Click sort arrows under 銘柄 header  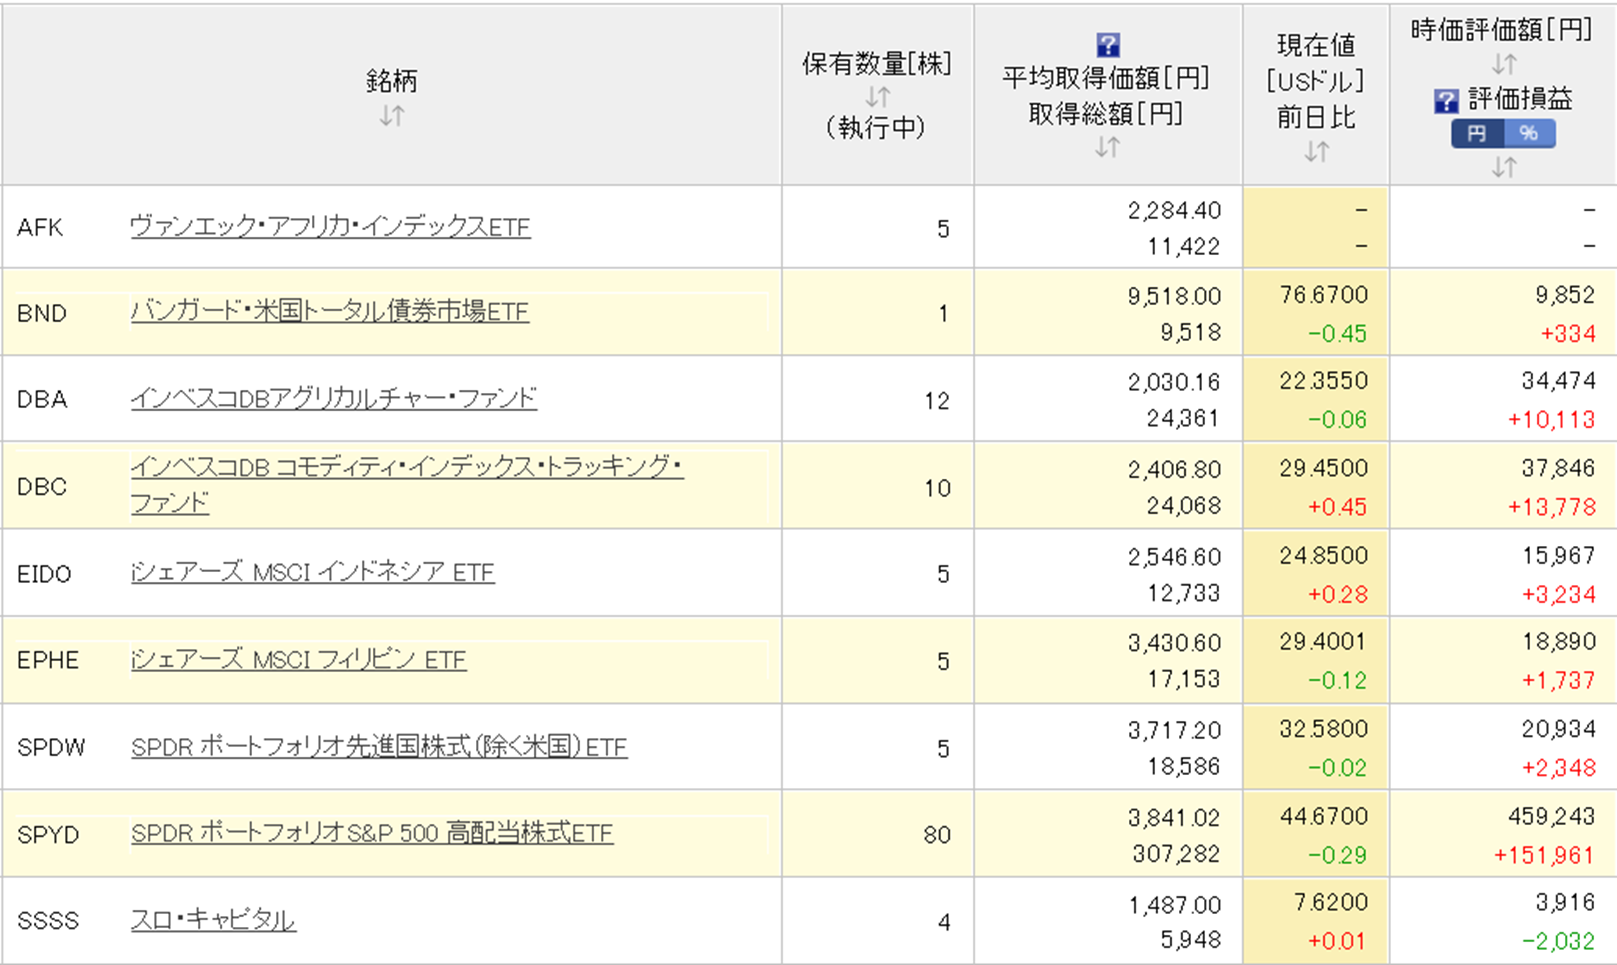[x=391, y=116]
